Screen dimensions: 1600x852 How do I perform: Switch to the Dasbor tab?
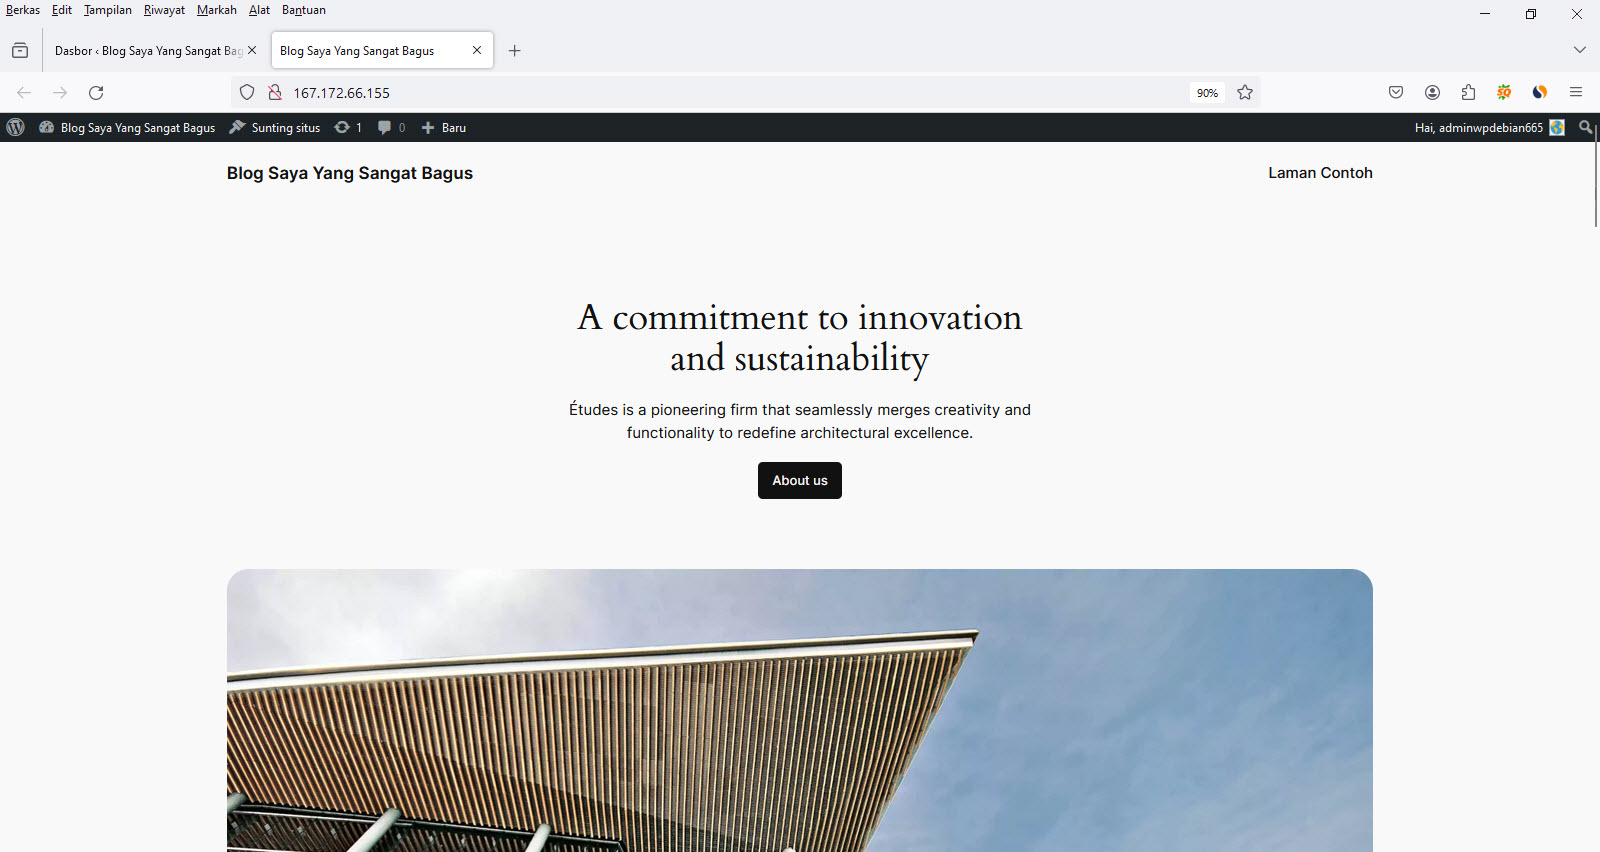coord(148,51)
